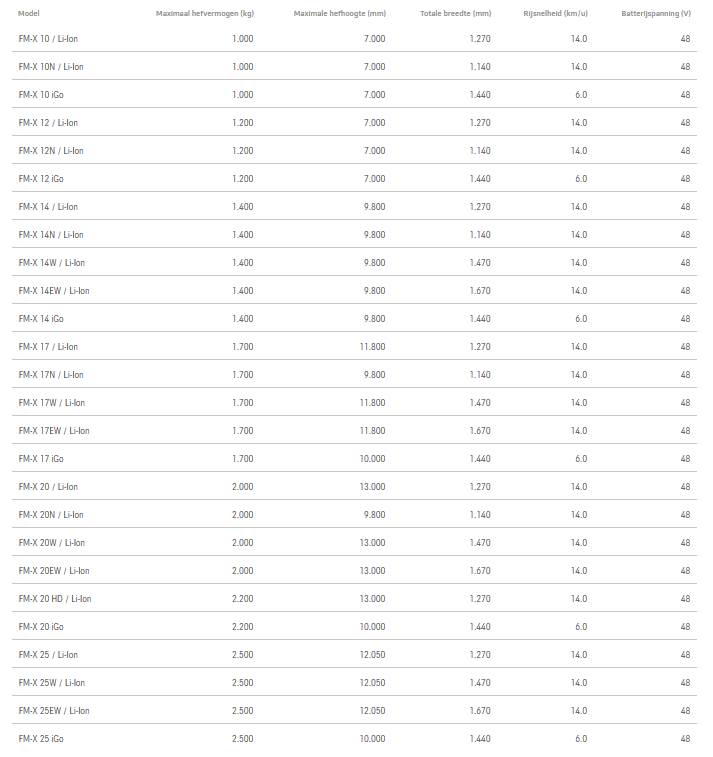Select total width value for FM-X 20W
Image resolution: width=713 pixels, height=757 pixels.
pyautogui.click(x=480, y=543)
